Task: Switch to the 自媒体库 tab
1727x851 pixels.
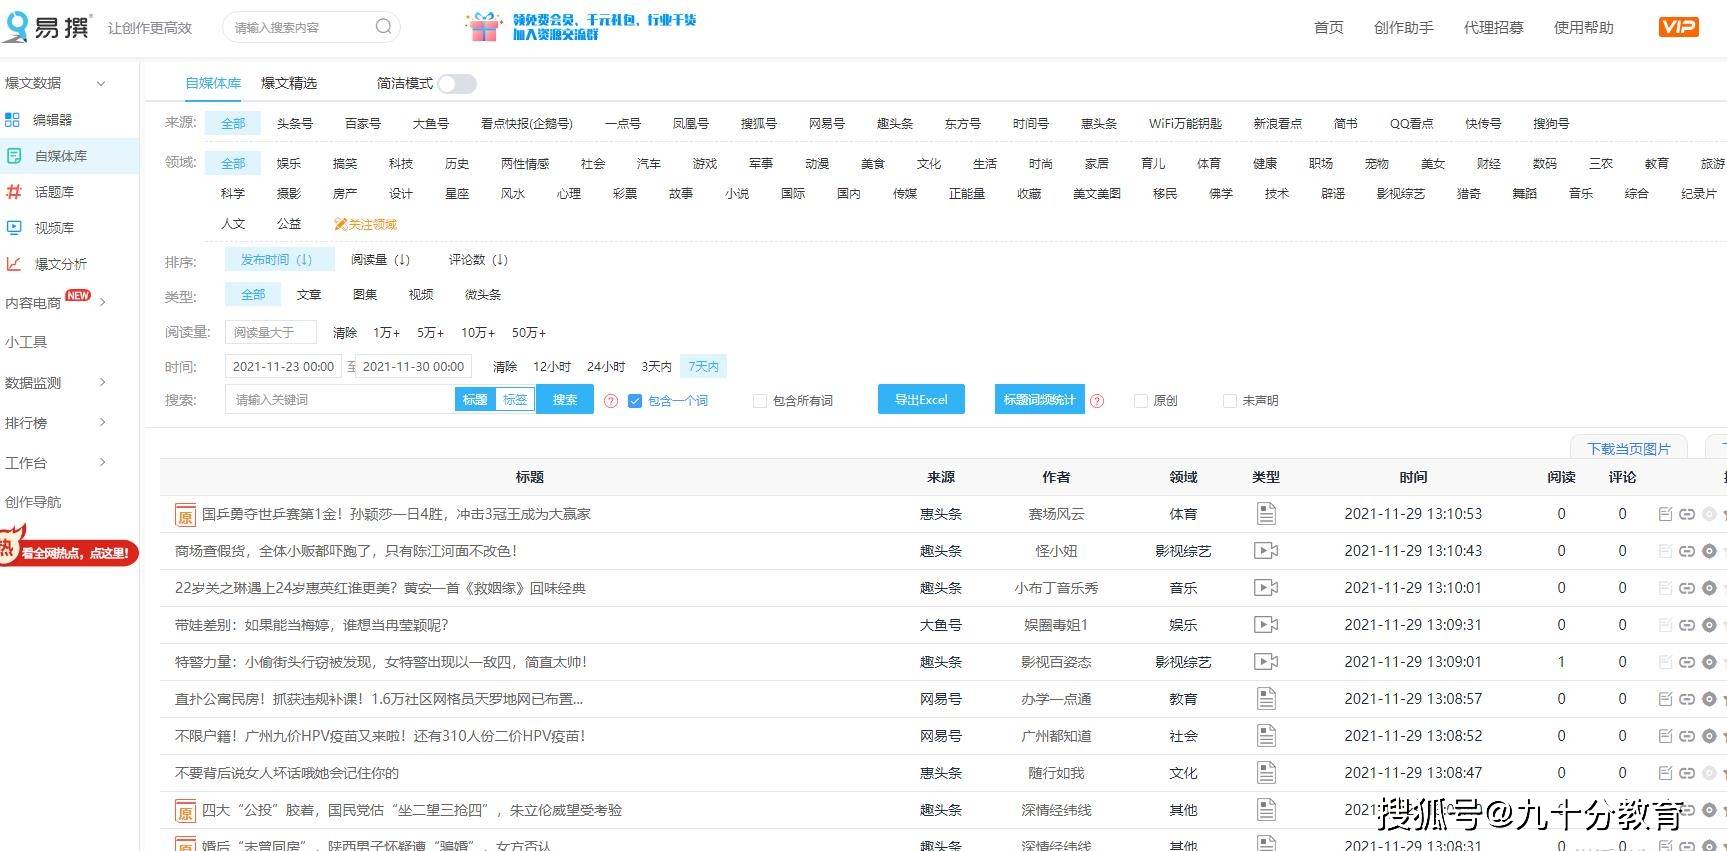Action: click(x=213, y=83)
